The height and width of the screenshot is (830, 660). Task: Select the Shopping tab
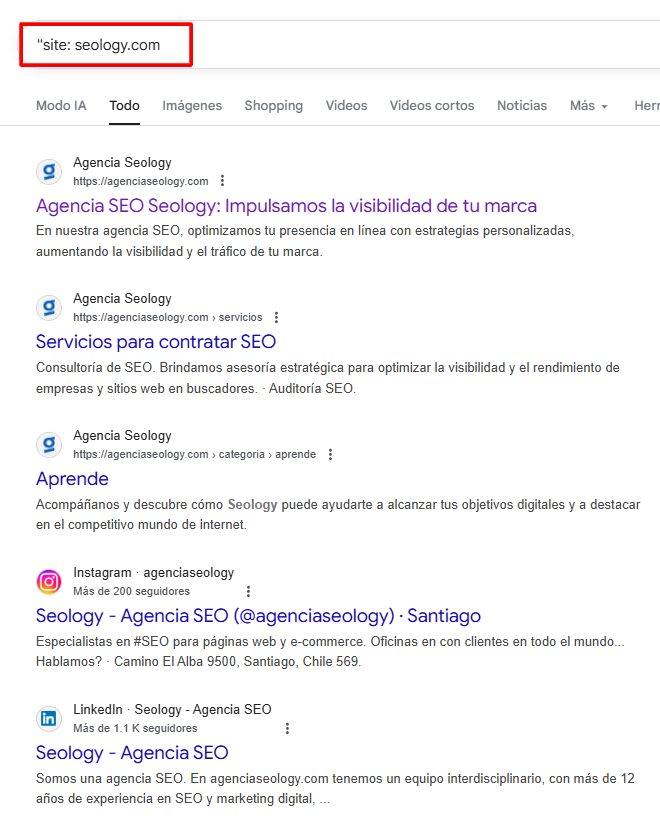[273, 106]
